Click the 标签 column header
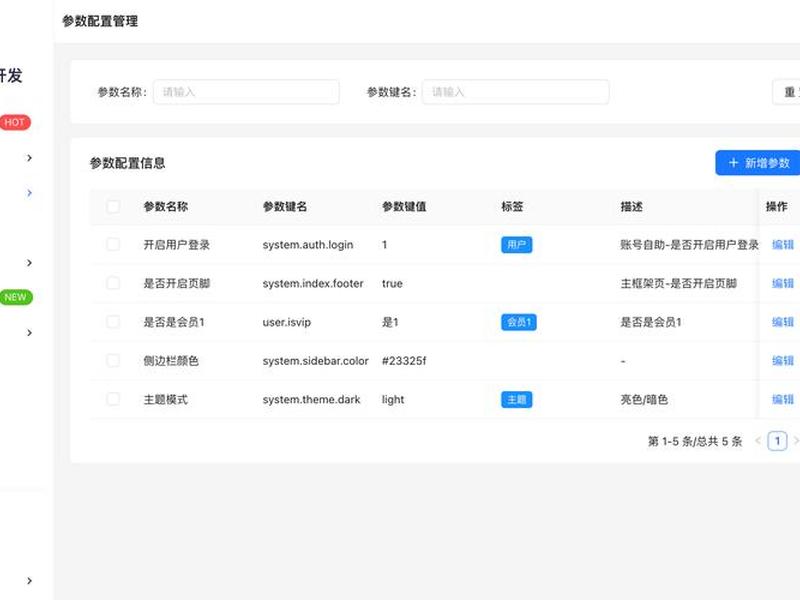This screenshot has height=600, width=800. click(512, 207)
